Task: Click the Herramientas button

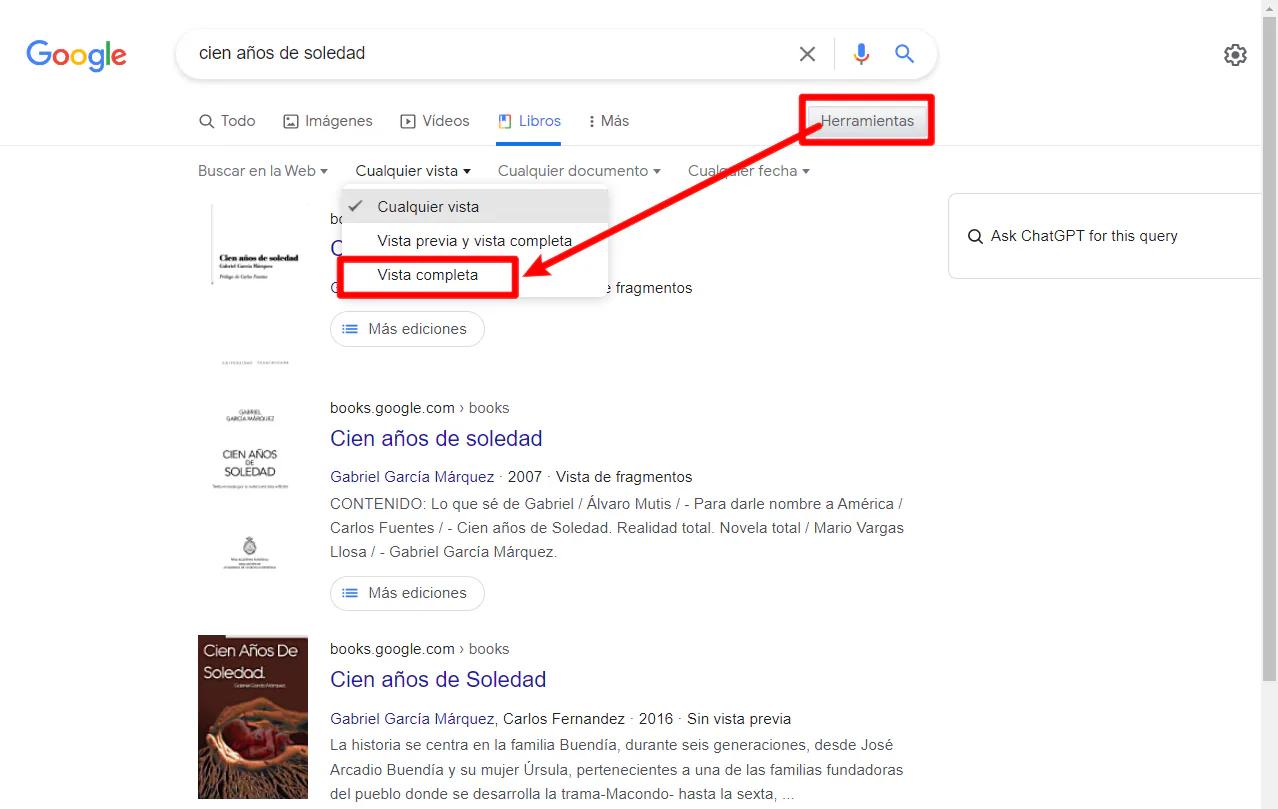Action: pos(867,121)
